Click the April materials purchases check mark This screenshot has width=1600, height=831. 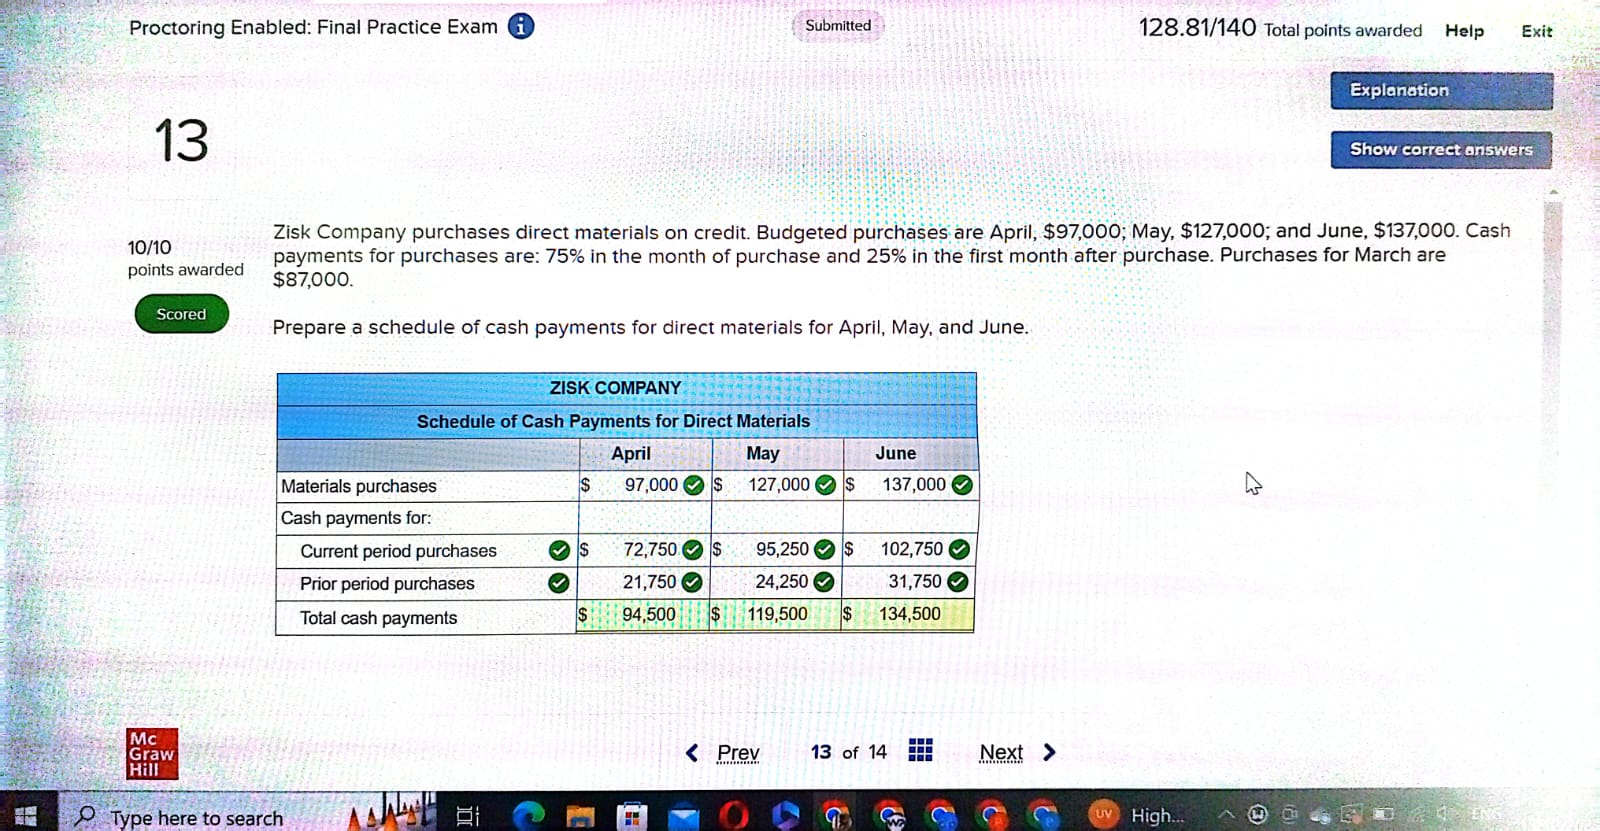tap(693, 485)
